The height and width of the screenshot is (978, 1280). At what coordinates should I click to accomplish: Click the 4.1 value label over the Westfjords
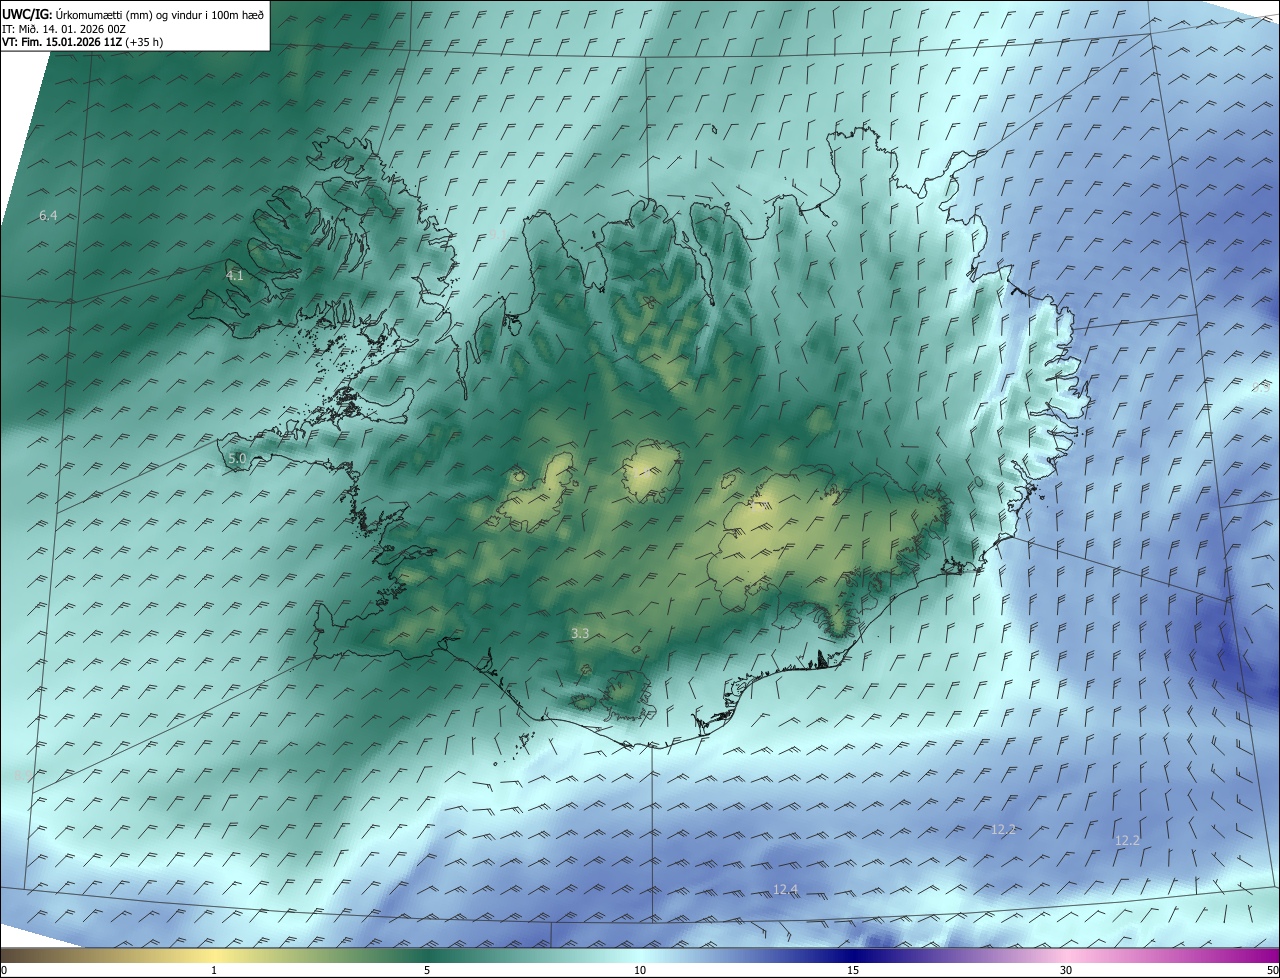coord(235,275)
